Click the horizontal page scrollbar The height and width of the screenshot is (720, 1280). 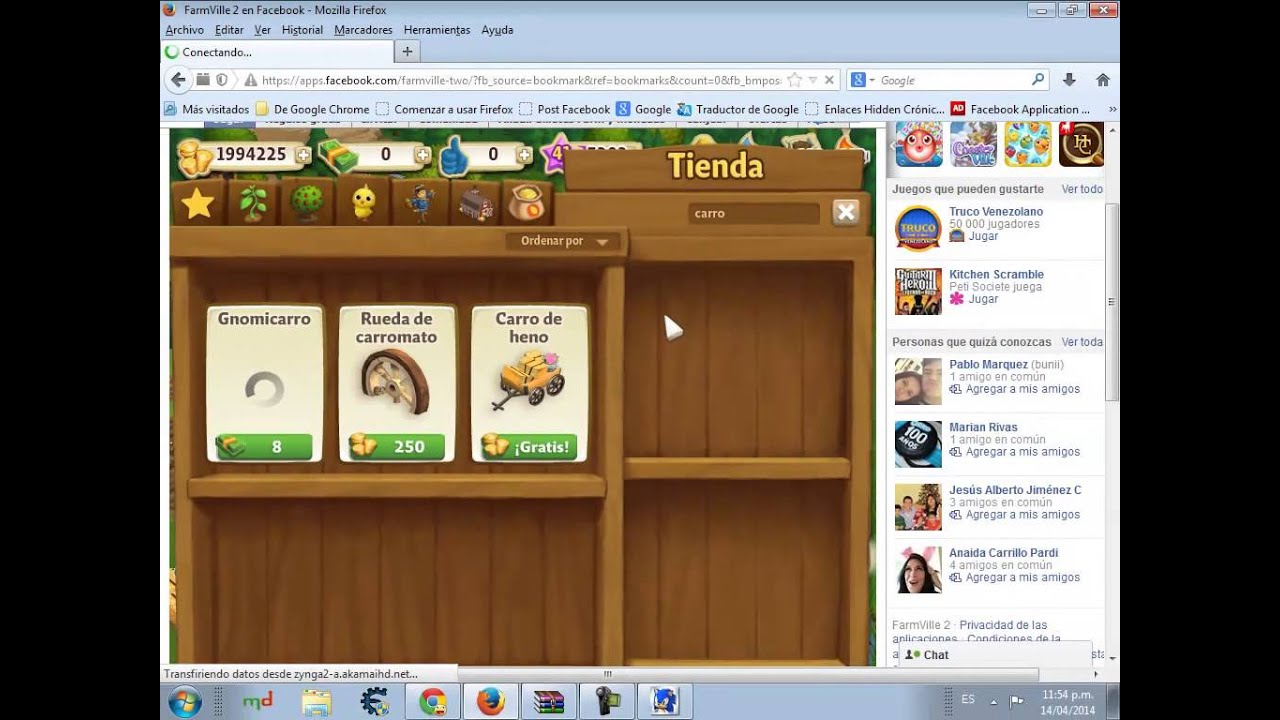(607, 674)
